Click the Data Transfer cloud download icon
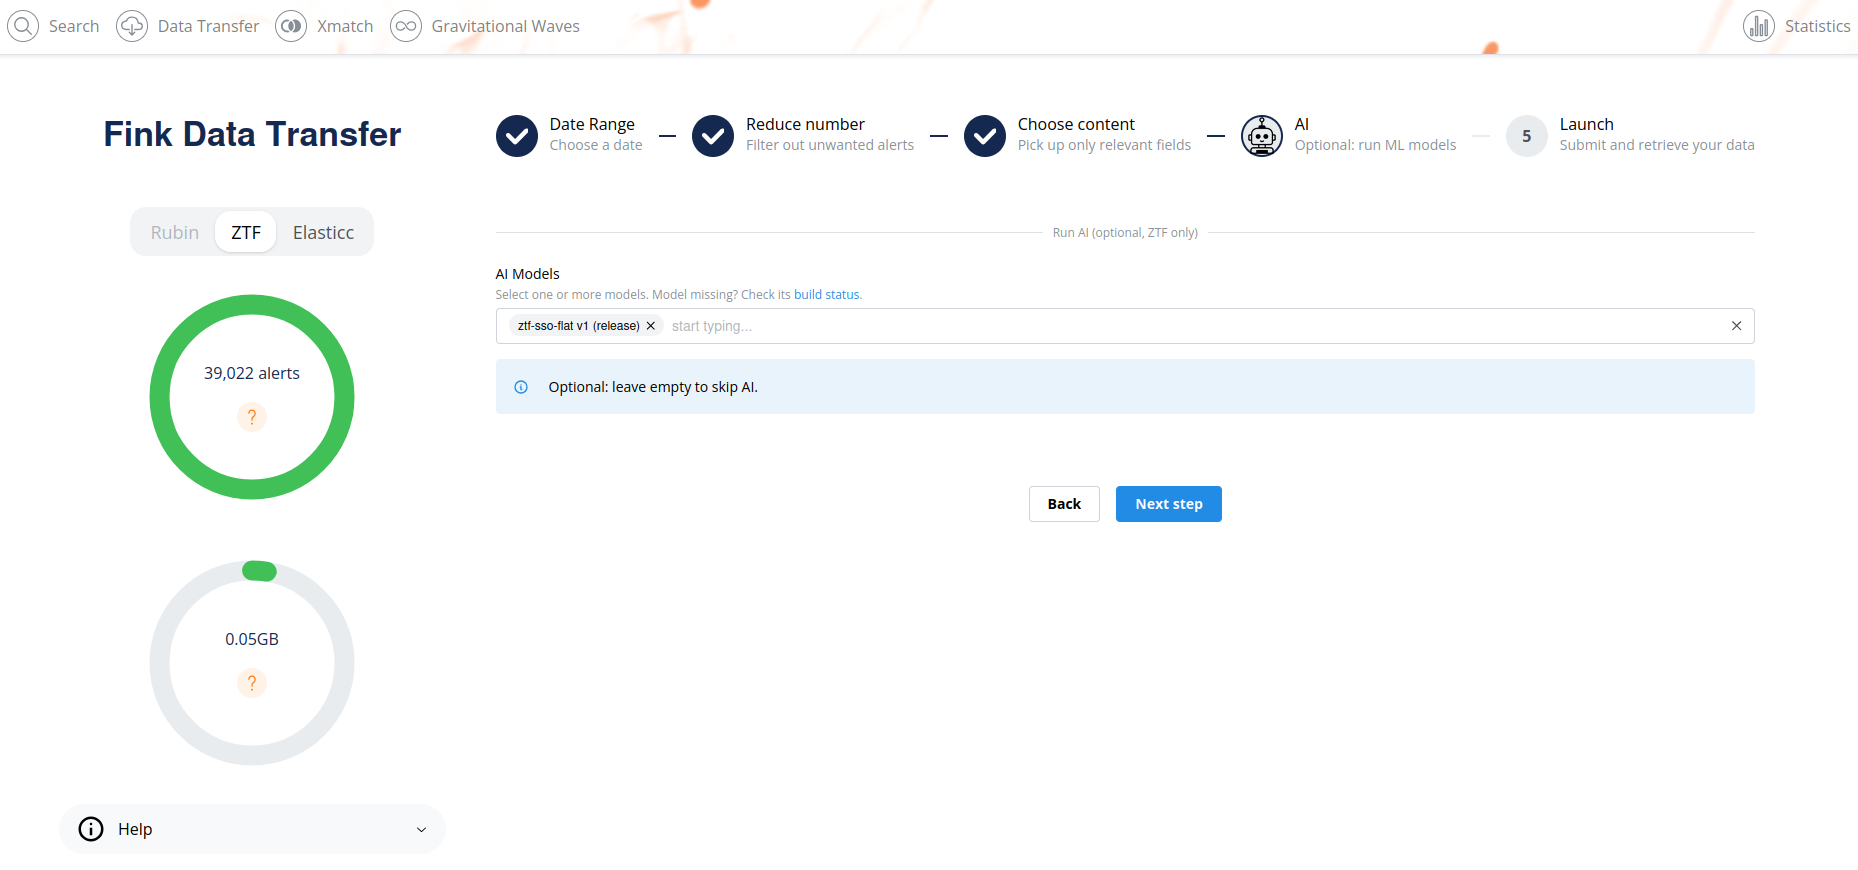Screen dimensions: 1858x870 [x=132, y=26]
